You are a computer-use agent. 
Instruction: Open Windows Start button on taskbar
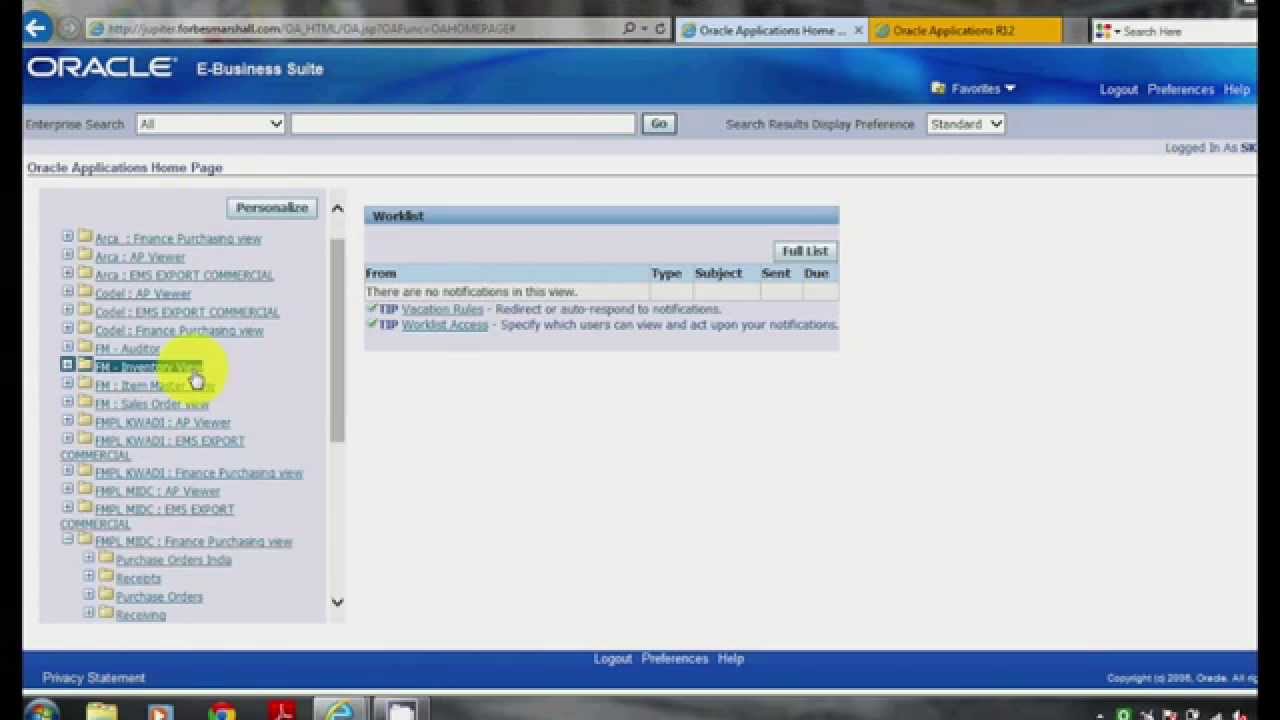tap(41, 712)
